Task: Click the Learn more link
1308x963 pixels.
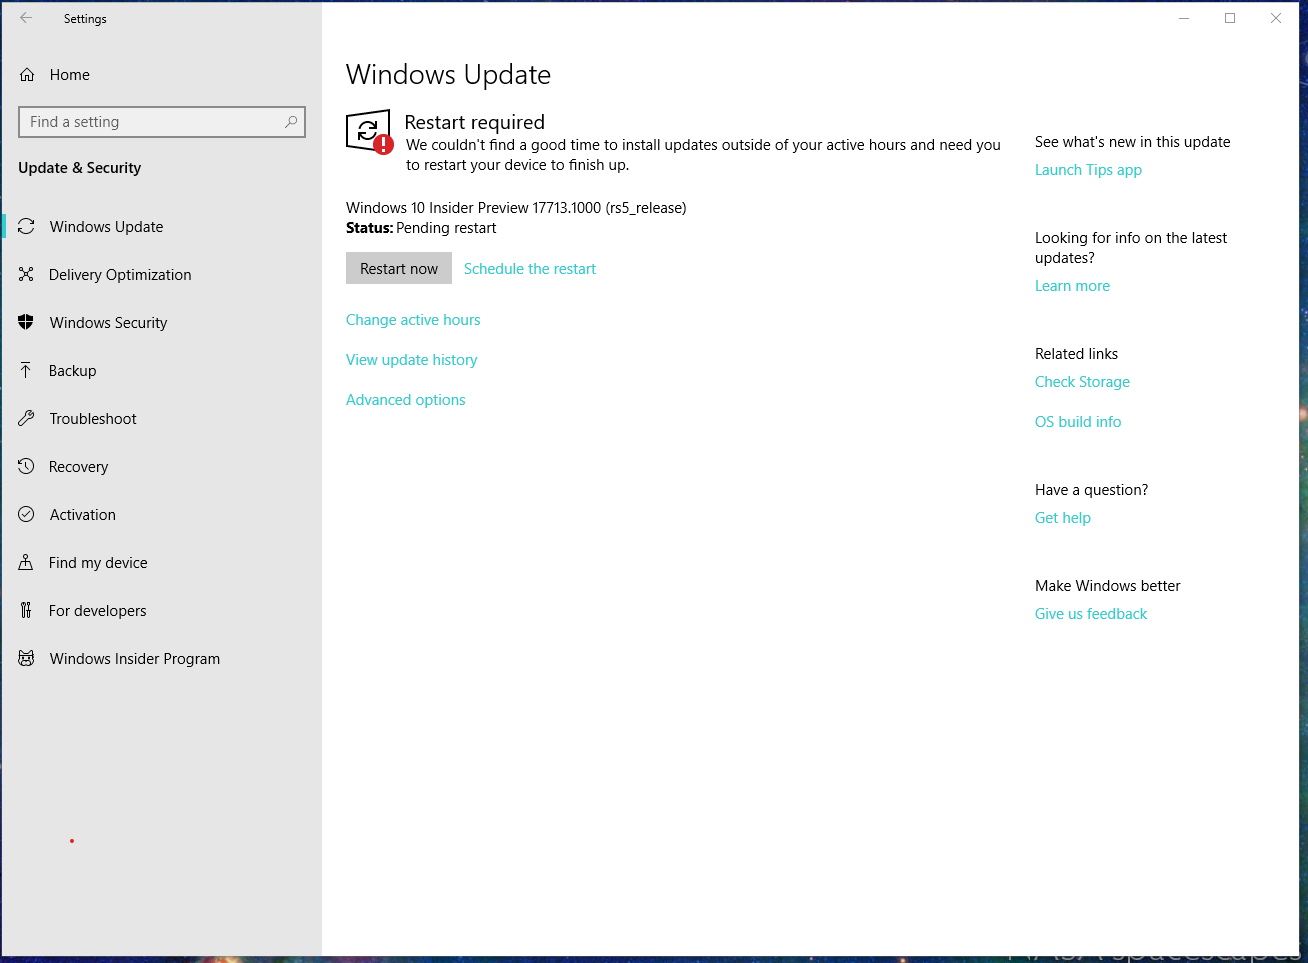Action: click(x=1072, y=286)
